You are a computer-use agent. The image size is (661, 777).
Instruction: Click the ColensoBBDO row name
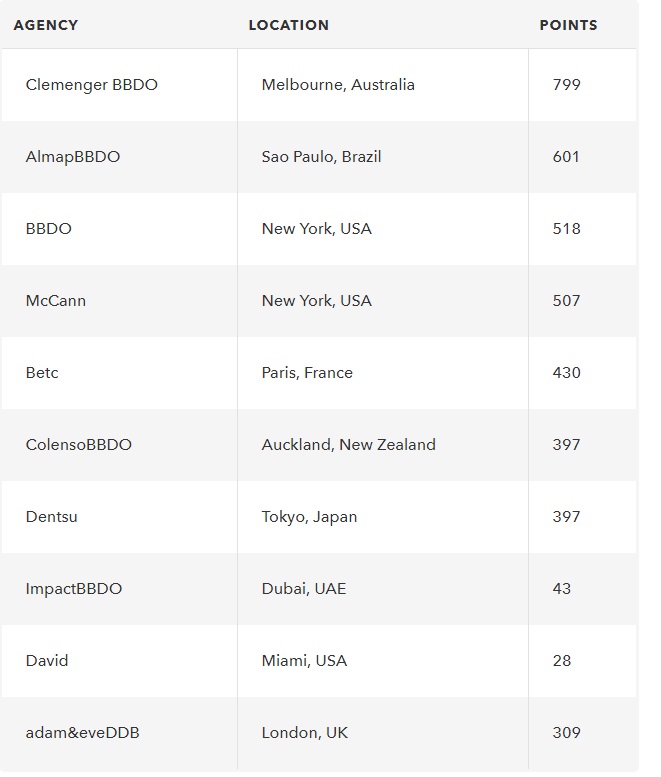(x=79, y=444)
